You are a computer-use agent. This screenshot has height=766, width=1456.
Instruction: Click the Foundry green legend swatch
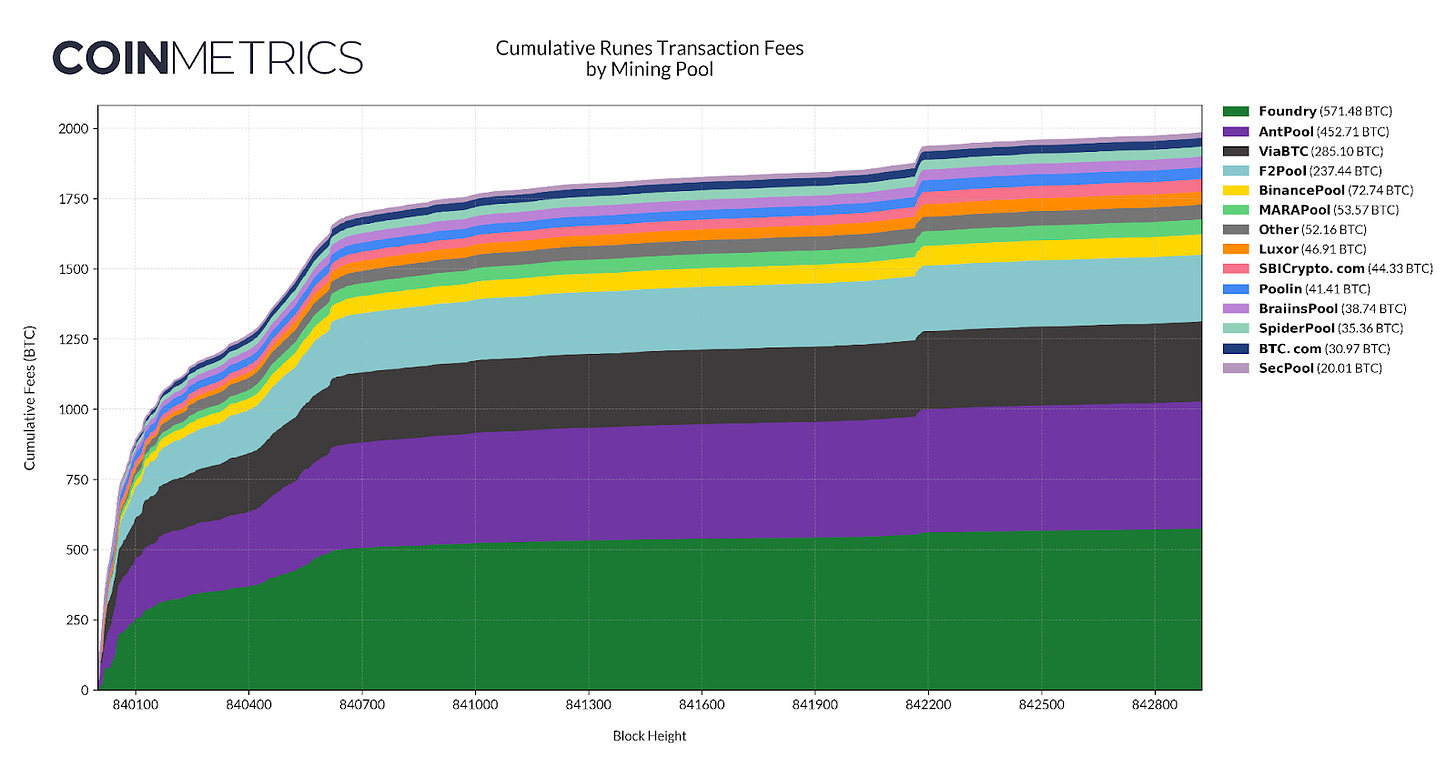(x=1234, y=111)
